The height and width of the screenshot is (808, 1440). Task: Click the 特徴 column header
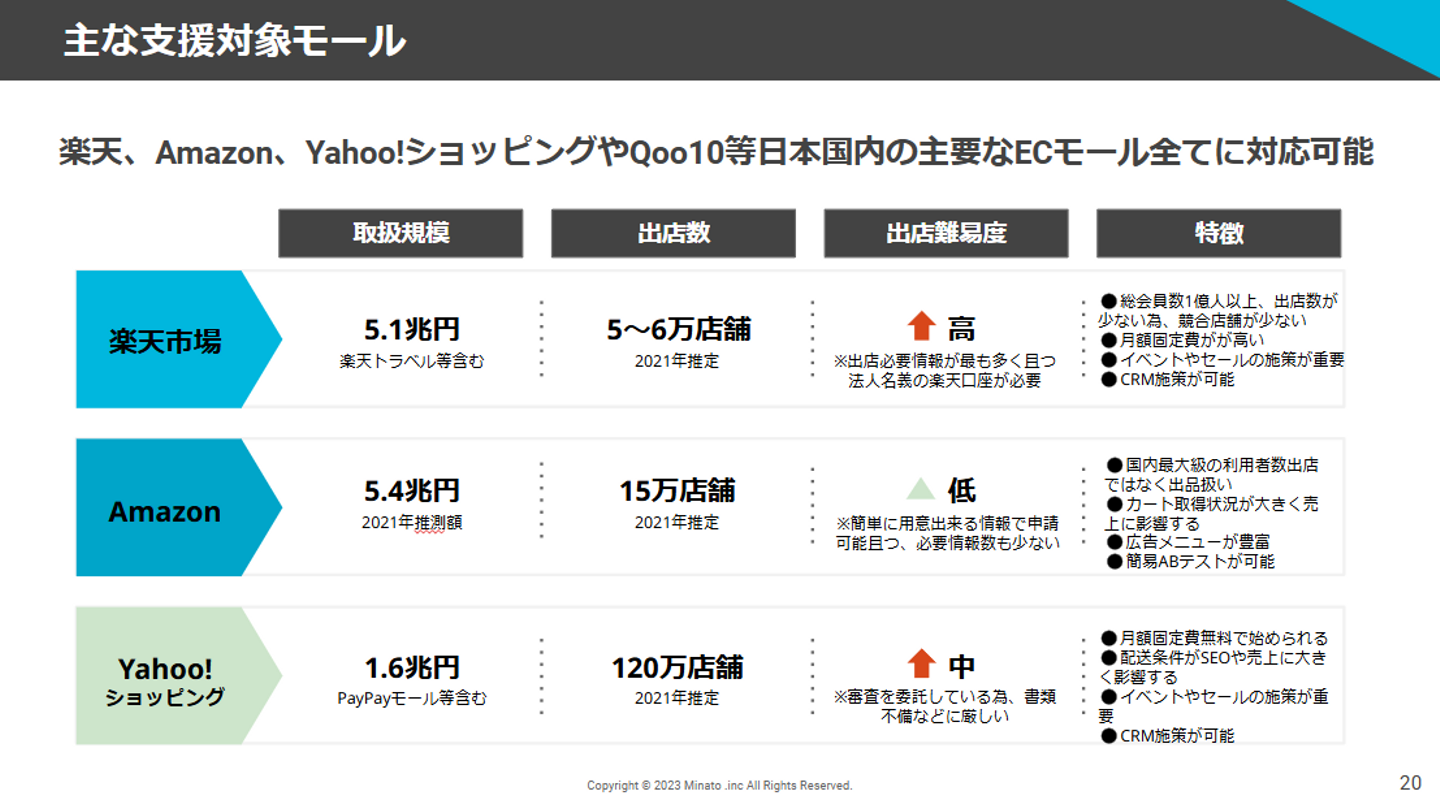pyautogui.click(x=1219, y=233)
